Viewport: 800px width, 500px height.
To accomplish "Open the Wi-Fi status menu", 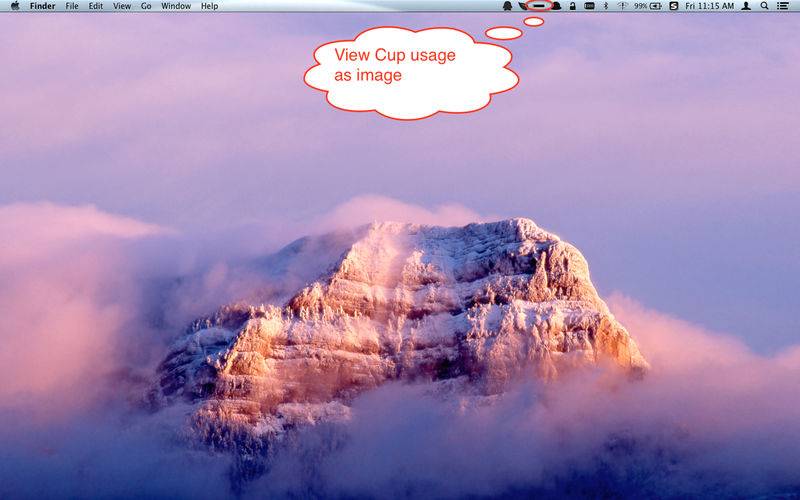I will pyautogui.click(x=622, y=6).
